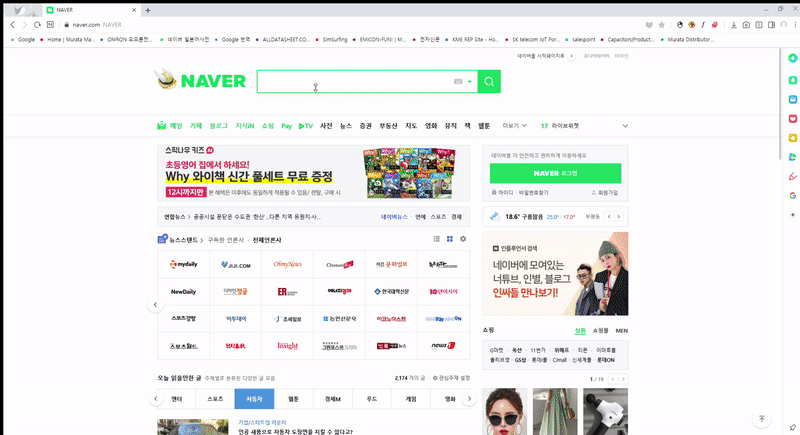The image size is (800, 435).
Task: Open the 지도 map link
Action: point(411,126)
